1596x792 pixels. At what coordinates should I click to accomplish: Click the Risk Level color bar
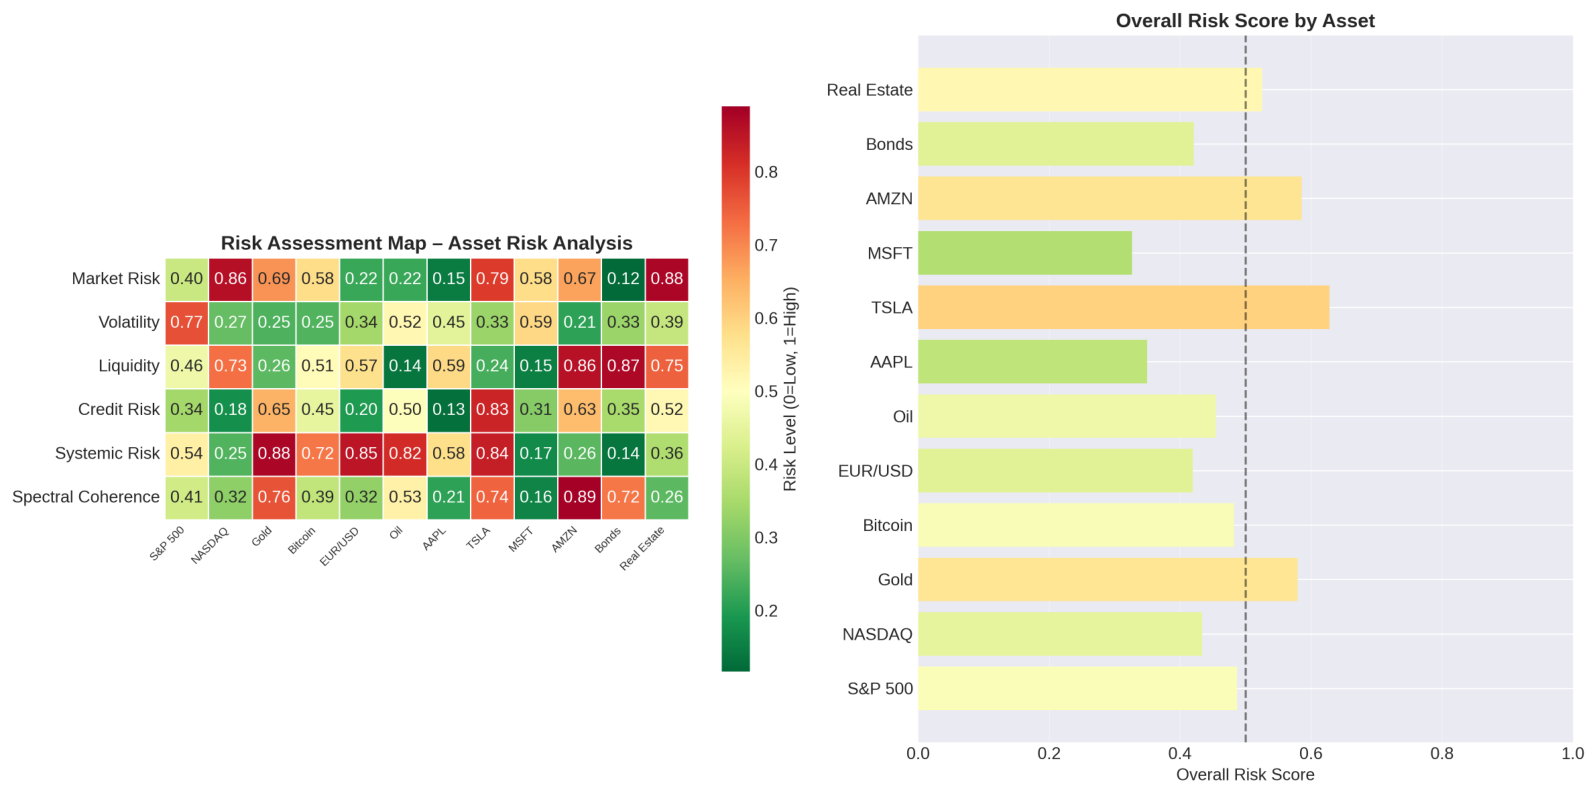[x=735, y=389]
